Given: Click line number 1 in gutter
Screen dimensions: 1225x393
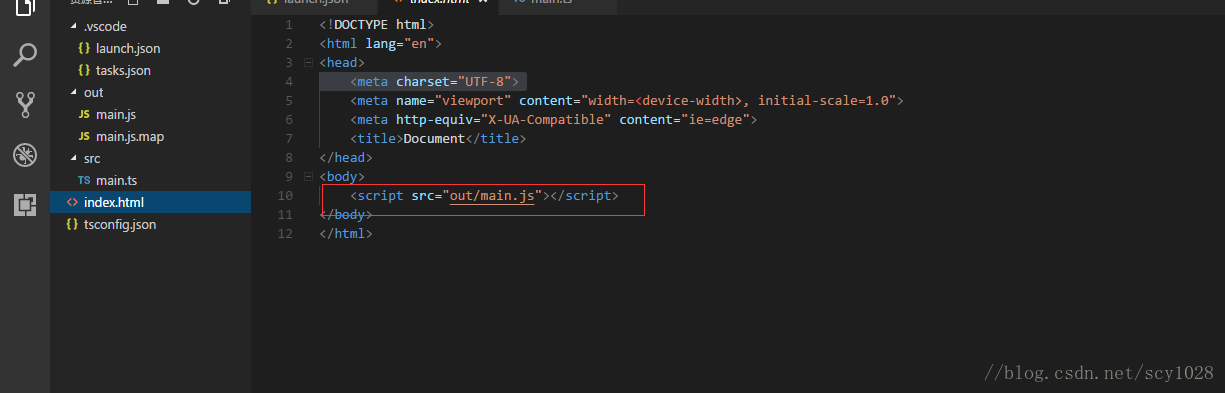Looking at the screenshot, I should coord(289,24).
